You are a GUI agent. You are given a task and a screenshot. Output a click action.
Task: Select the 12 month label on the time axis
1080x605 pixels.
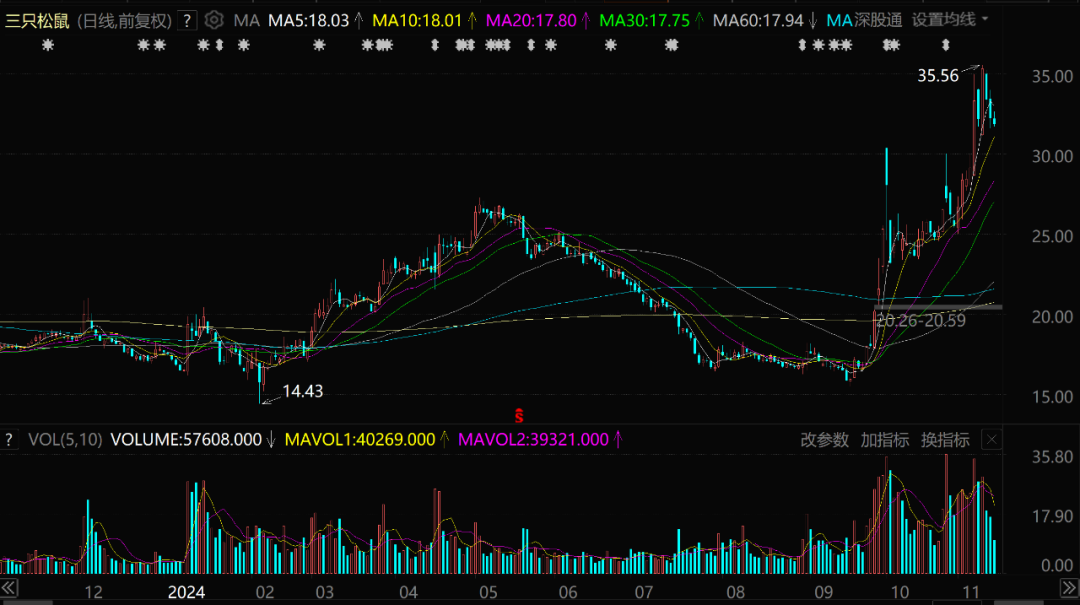[x=93, y=592]
